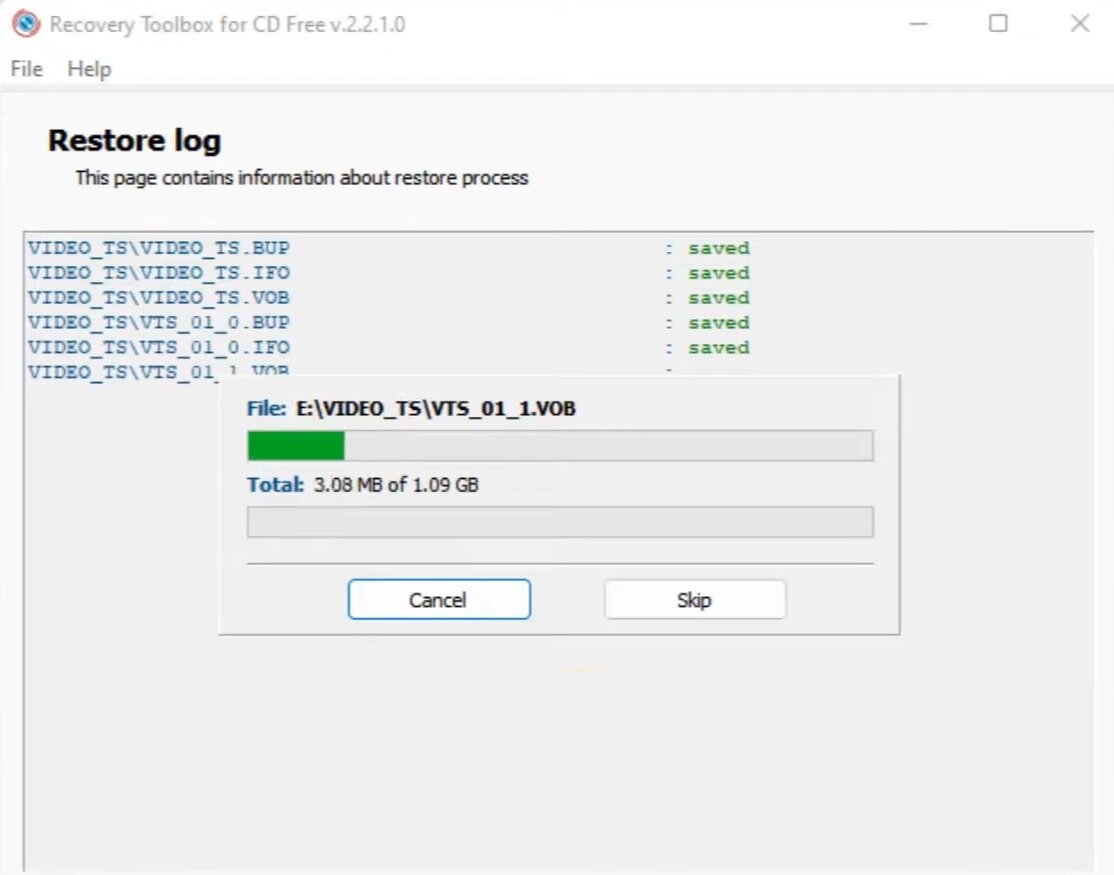Click the Total progress bar
Screen dimensions: 1114x875
(560, 522)
